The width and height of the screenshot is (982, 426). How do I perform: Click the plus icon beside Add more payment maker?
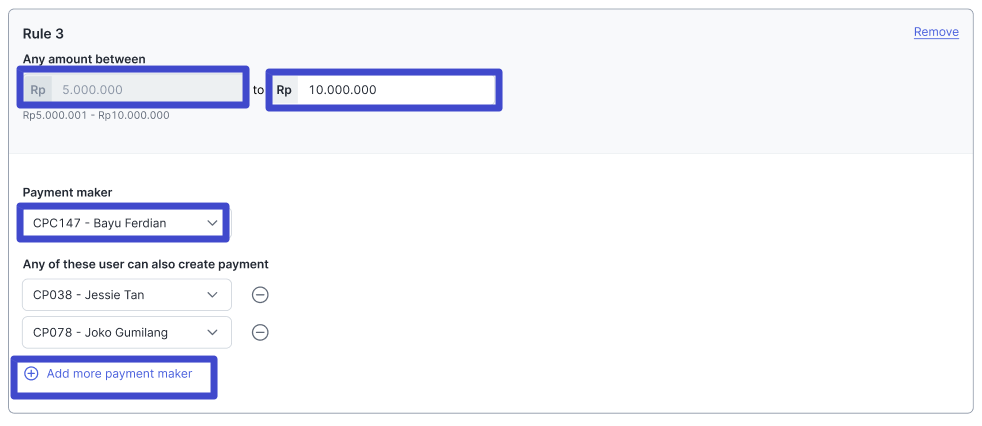[31, 374]
